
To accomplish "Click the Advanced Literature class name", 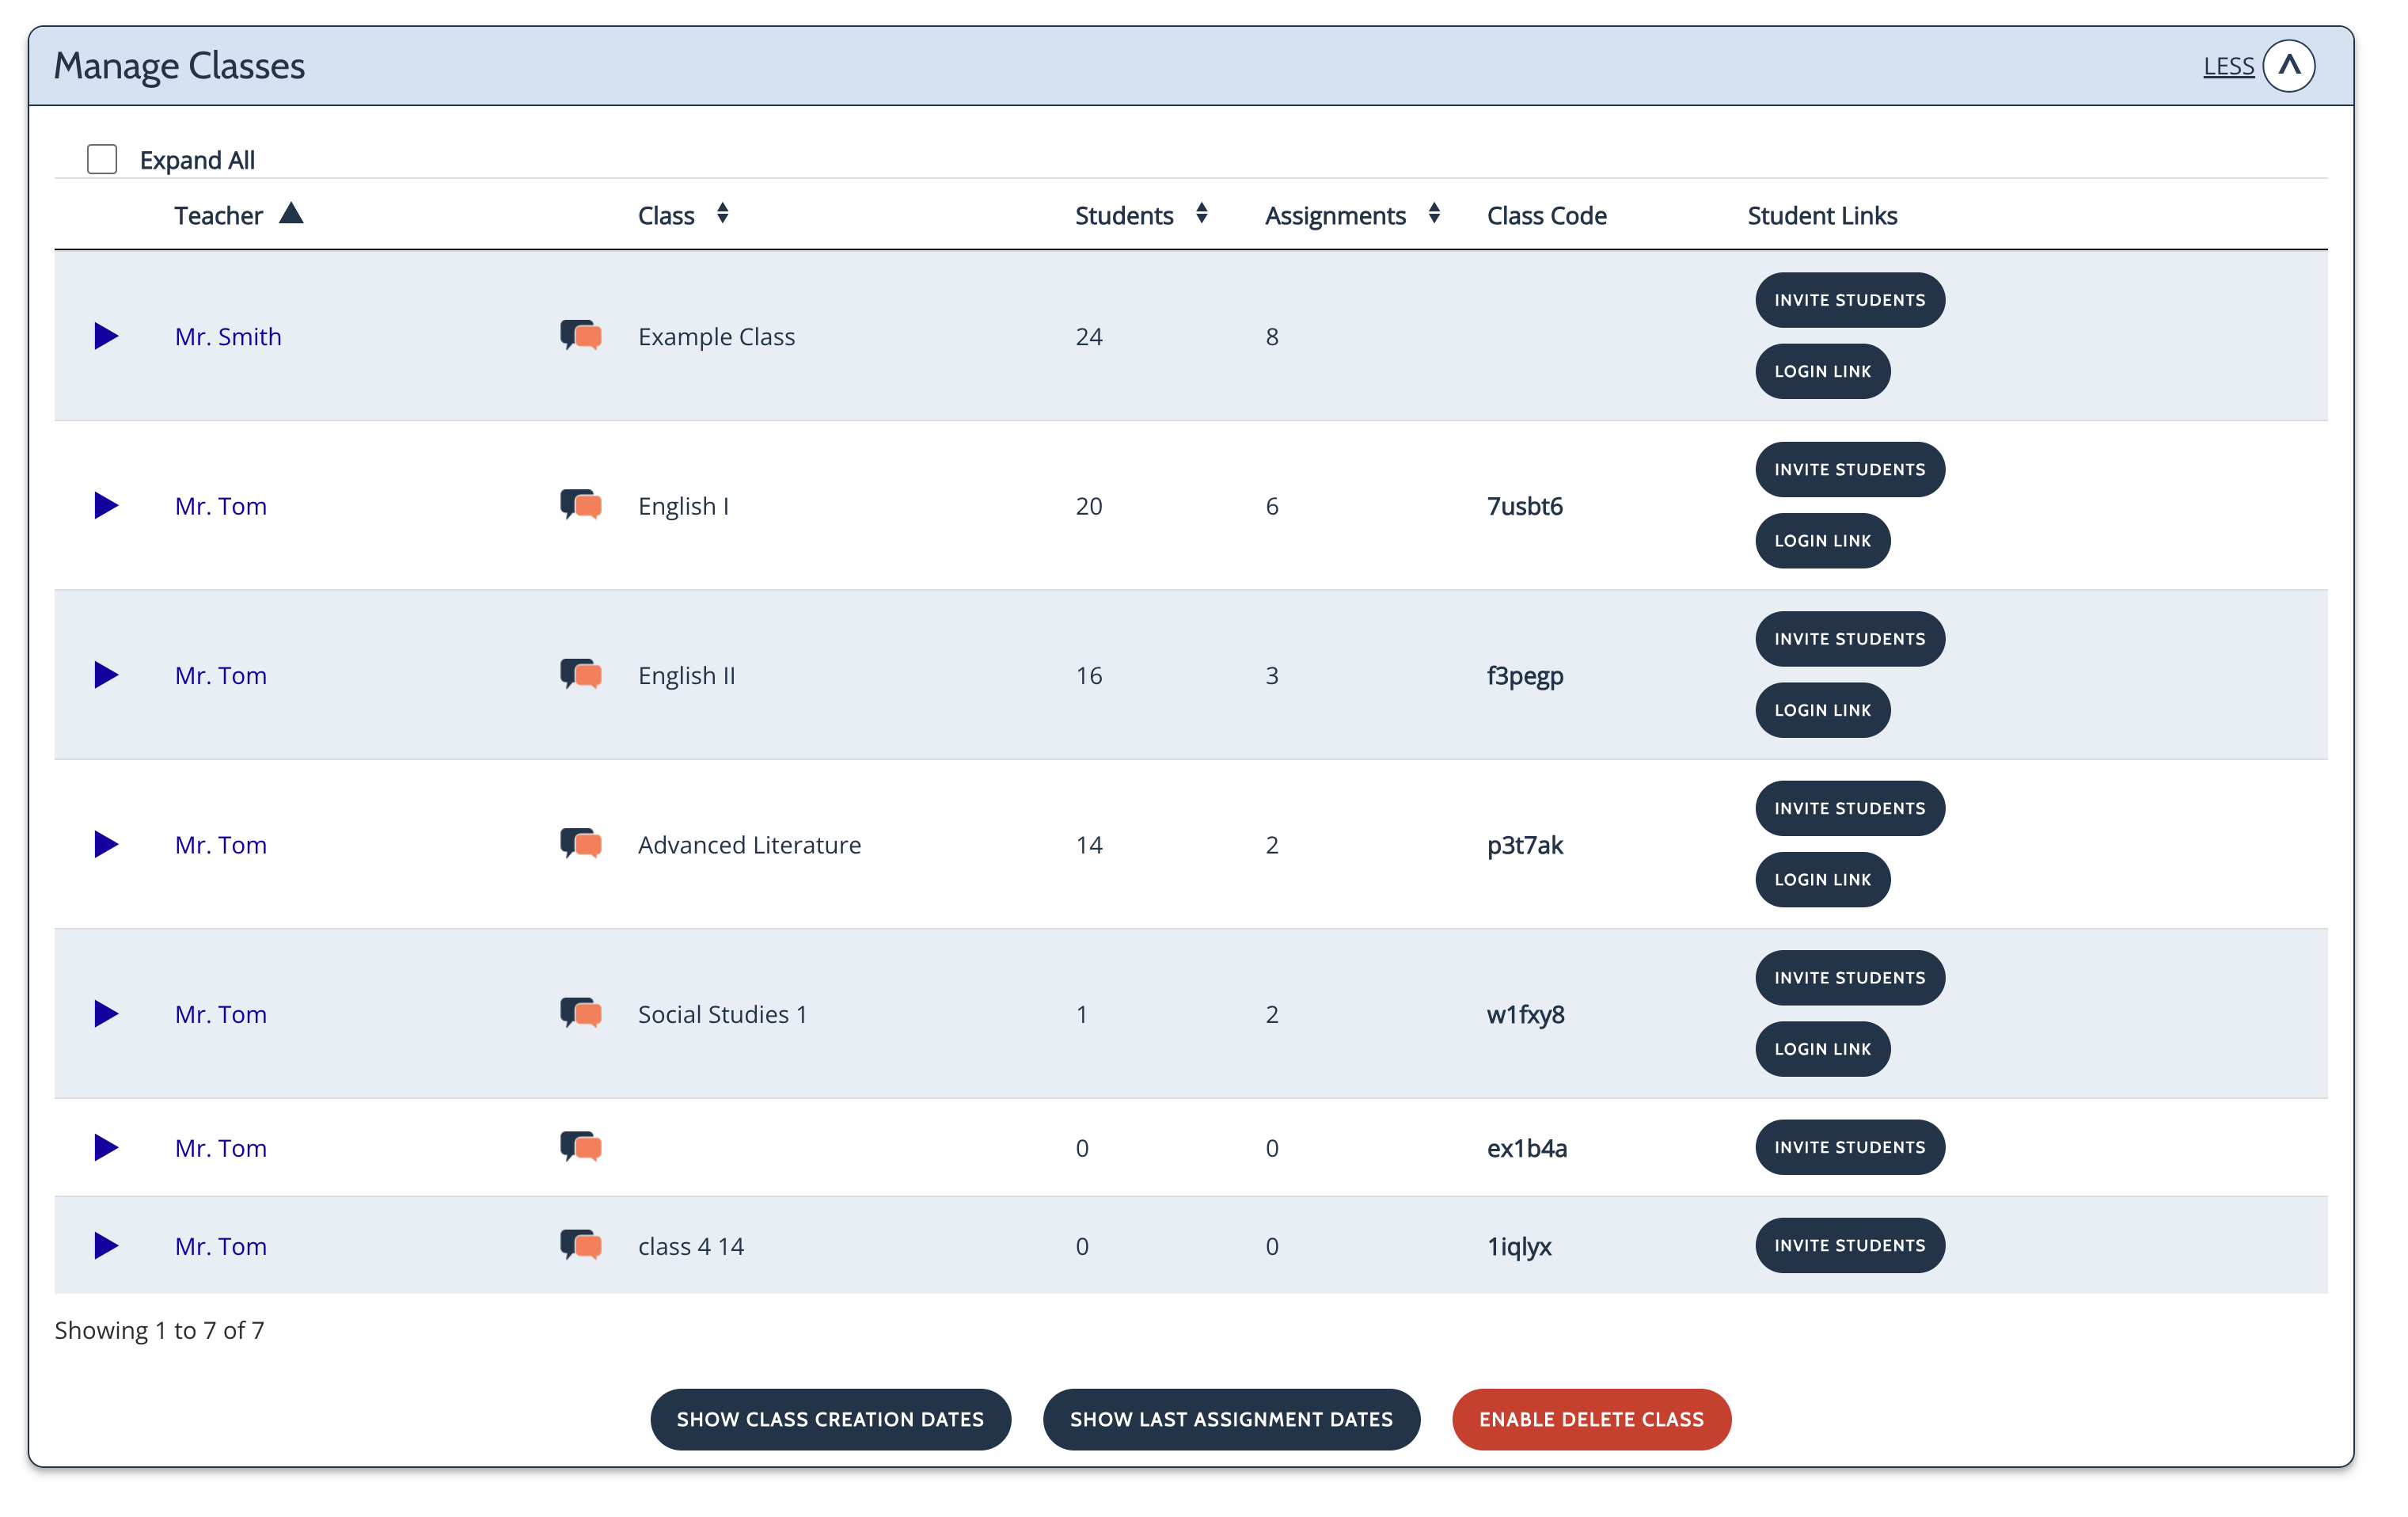I will 749,845.
